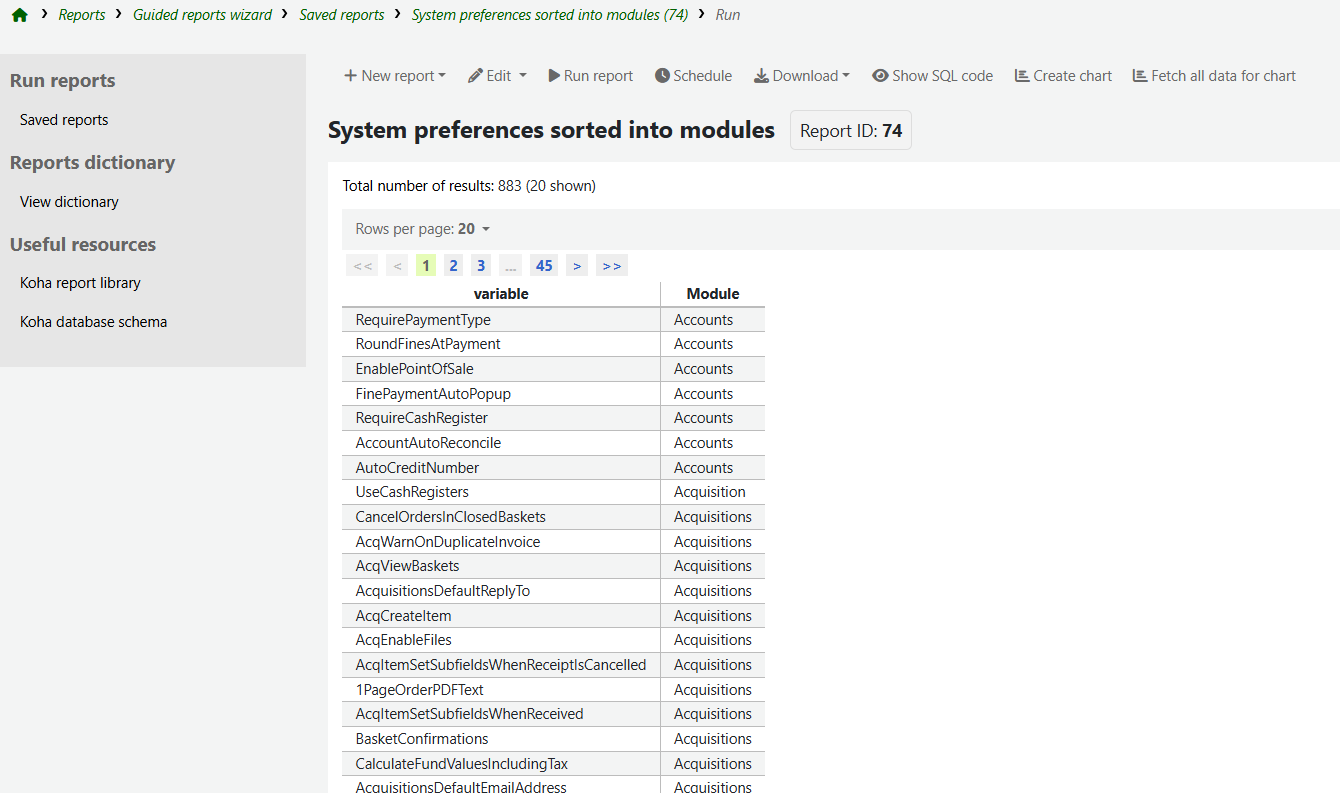The width and height of the screenshot is (1340, 793).
Task: Open the Download dropdown menu
Action: click(801, 76)
